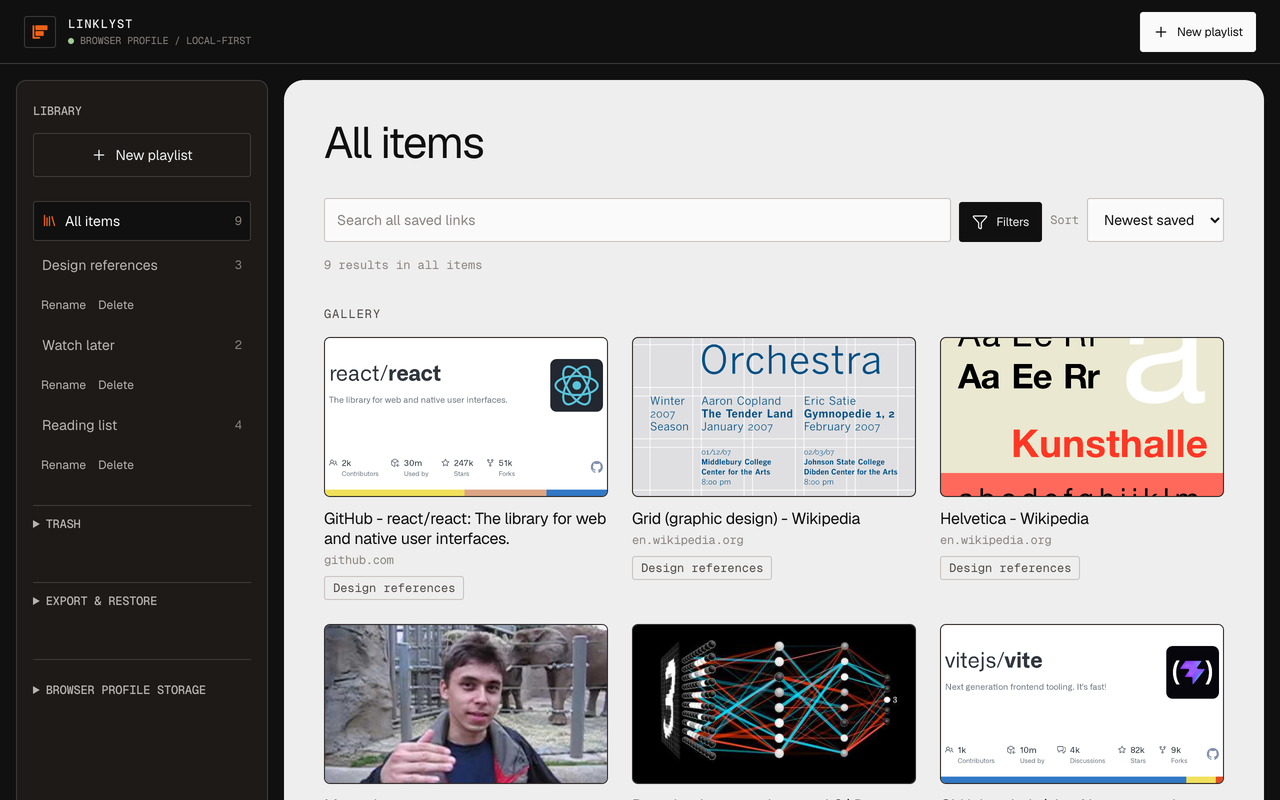1280x800 pixels.
Task: Open the Design references playlist
Action: tap(142, 265)
